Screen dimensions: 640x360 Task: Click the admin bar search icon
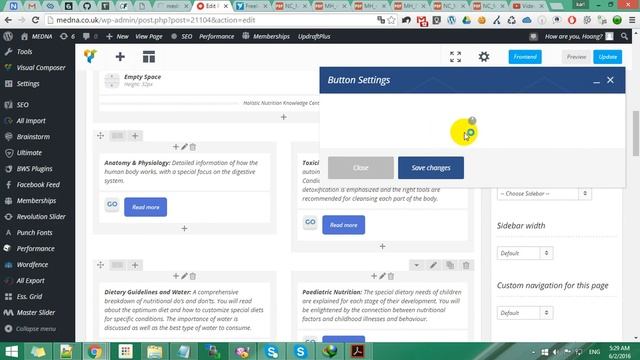click(x=624, y=36)
